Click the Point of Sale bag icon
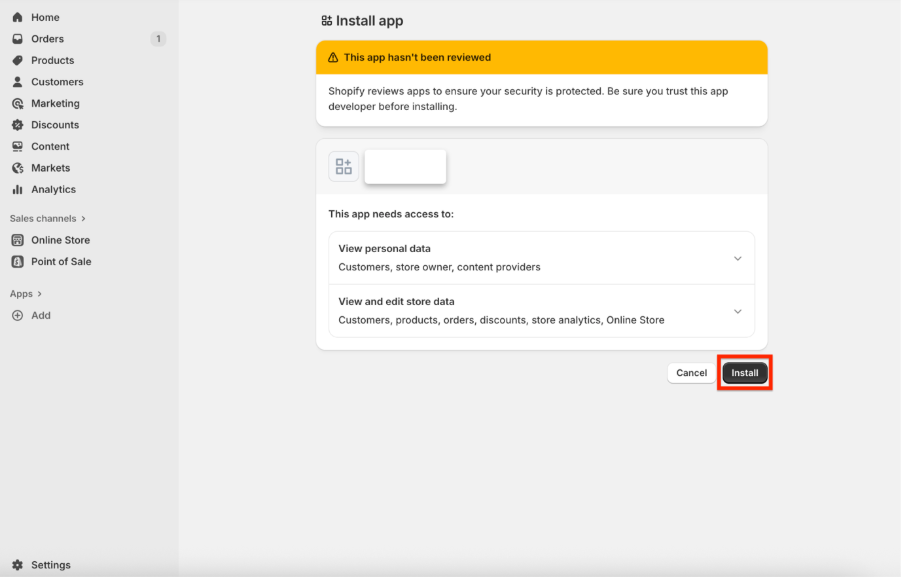 point(18,261)
